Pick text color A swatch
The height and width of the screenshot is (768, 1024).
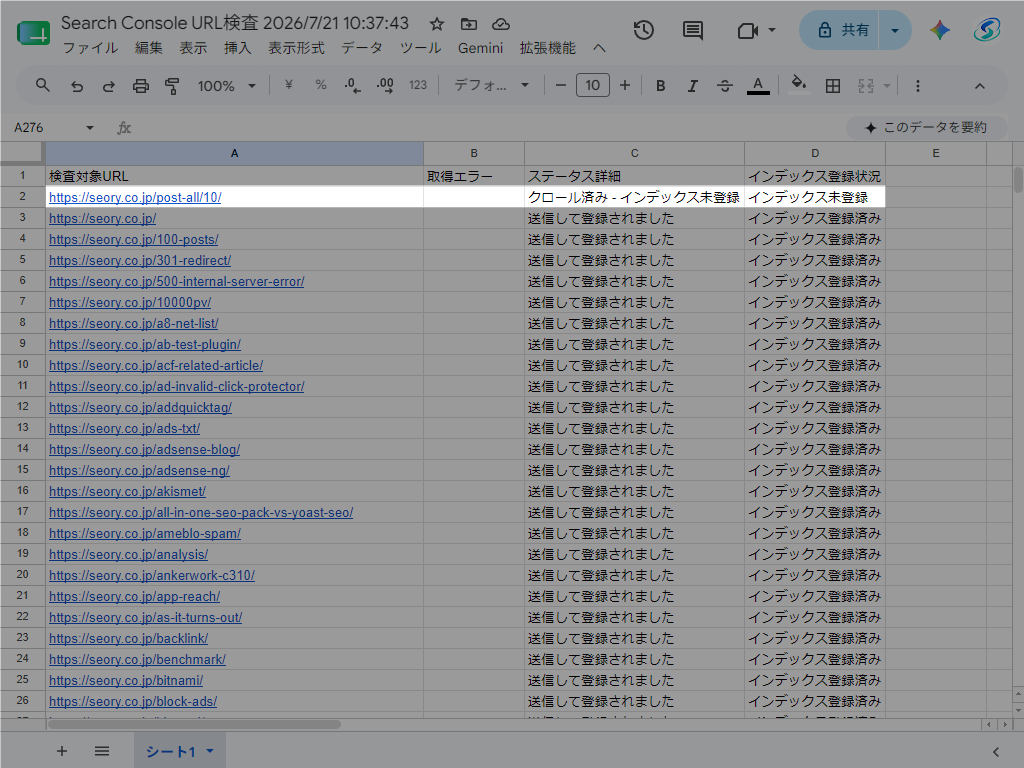(x=758, y=86)
